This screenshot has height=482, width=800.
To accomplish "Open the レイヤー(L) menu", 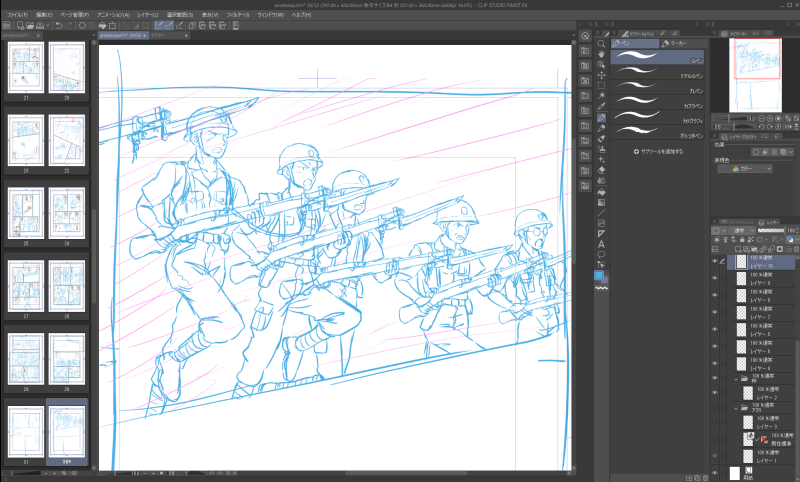I will tap(147, 15).
